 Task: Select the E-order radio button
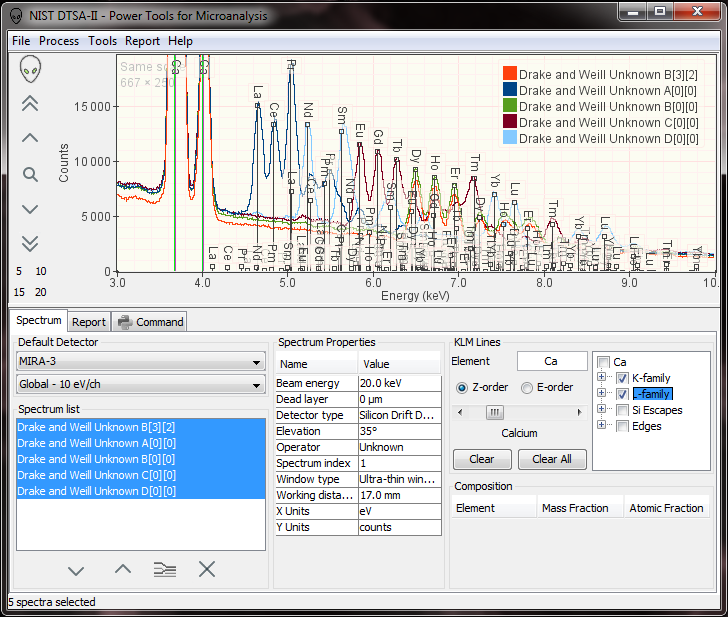(x=527, y=388)
